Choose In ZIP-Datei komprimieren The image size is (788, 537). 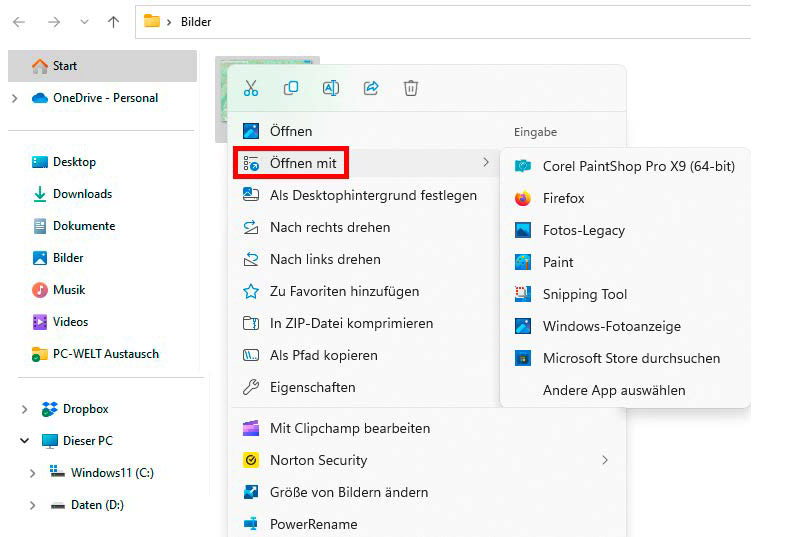pos(364,323)
